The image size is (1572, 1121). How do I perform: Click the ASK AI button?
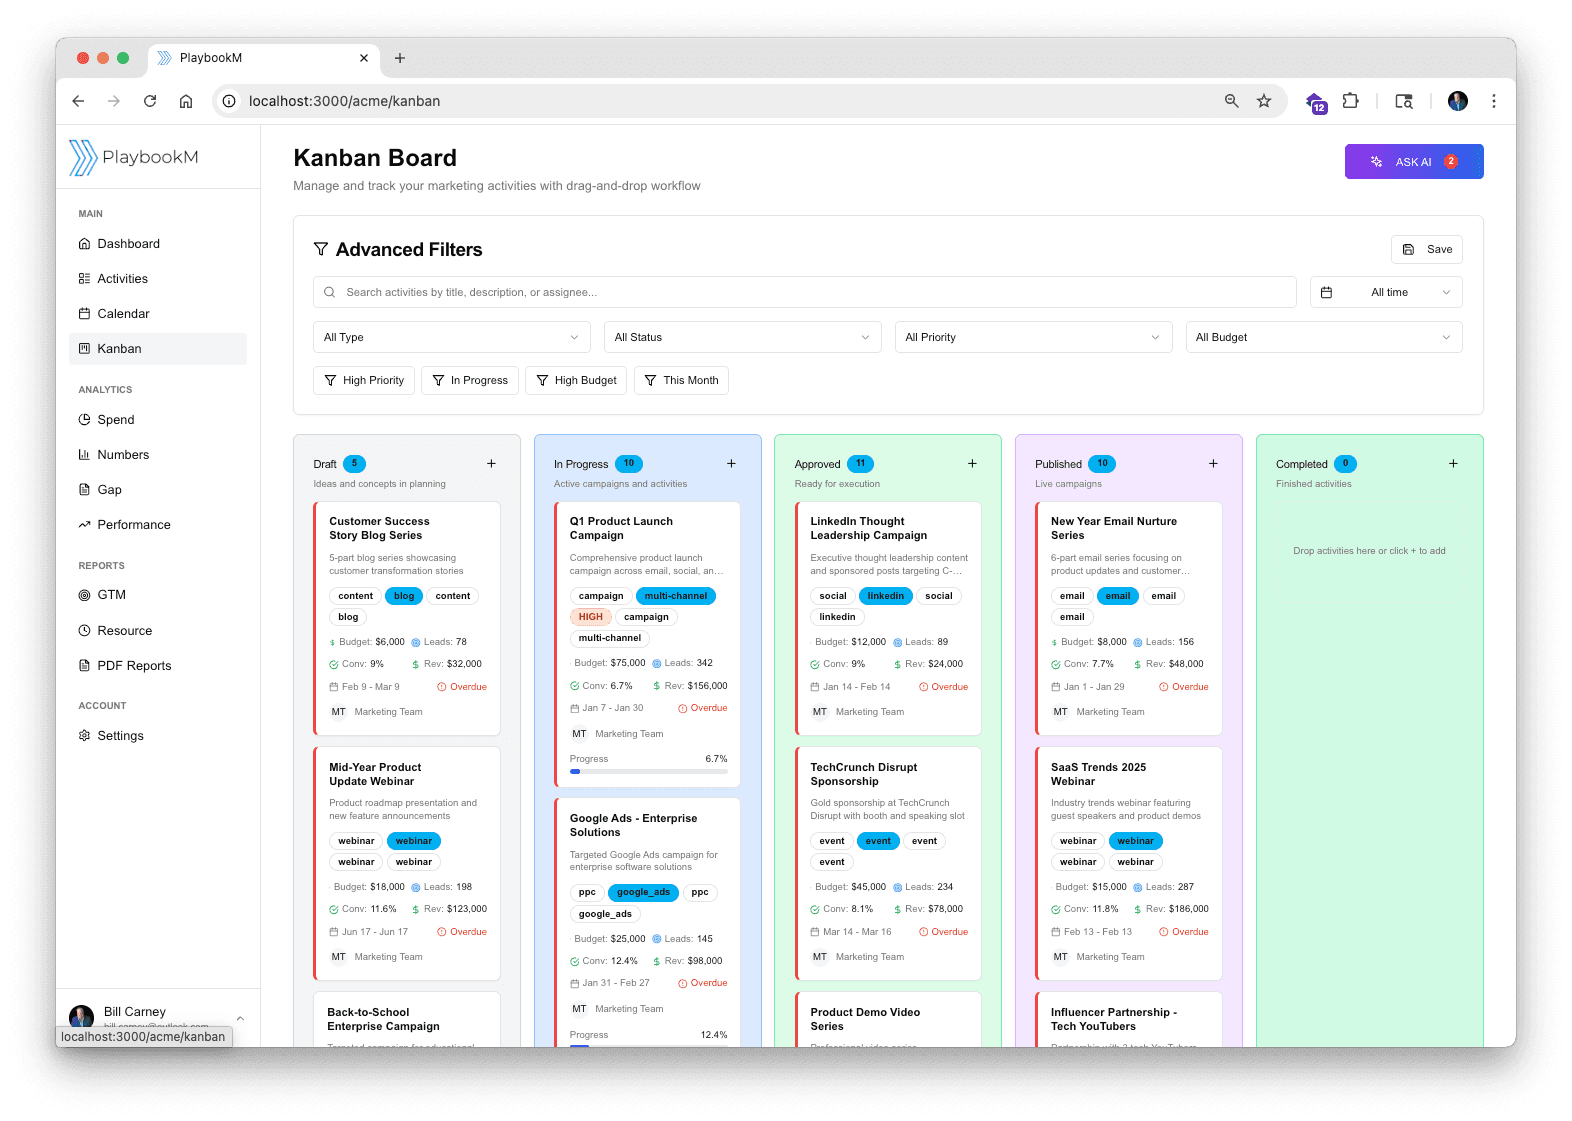(x=1414, y=162)
